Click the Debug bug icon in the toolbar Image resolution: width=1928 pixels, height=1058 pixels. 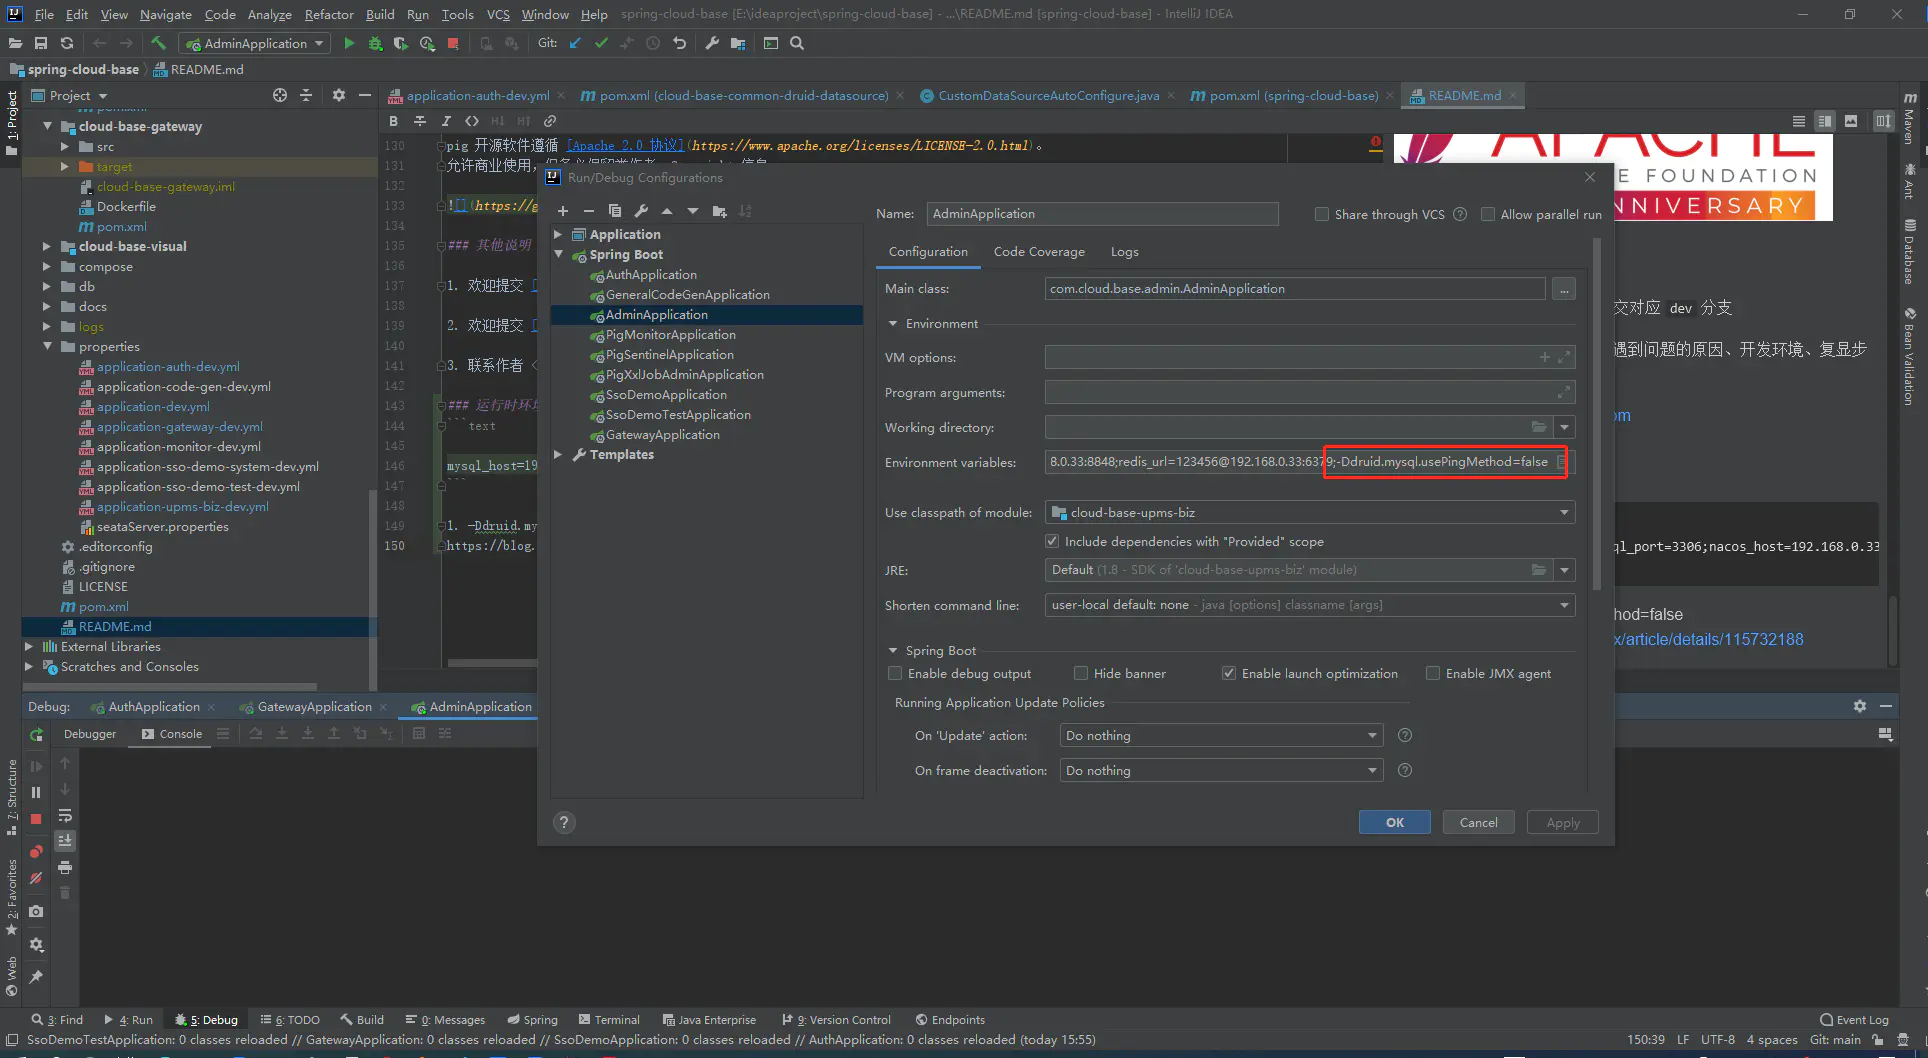coord(375,43)
